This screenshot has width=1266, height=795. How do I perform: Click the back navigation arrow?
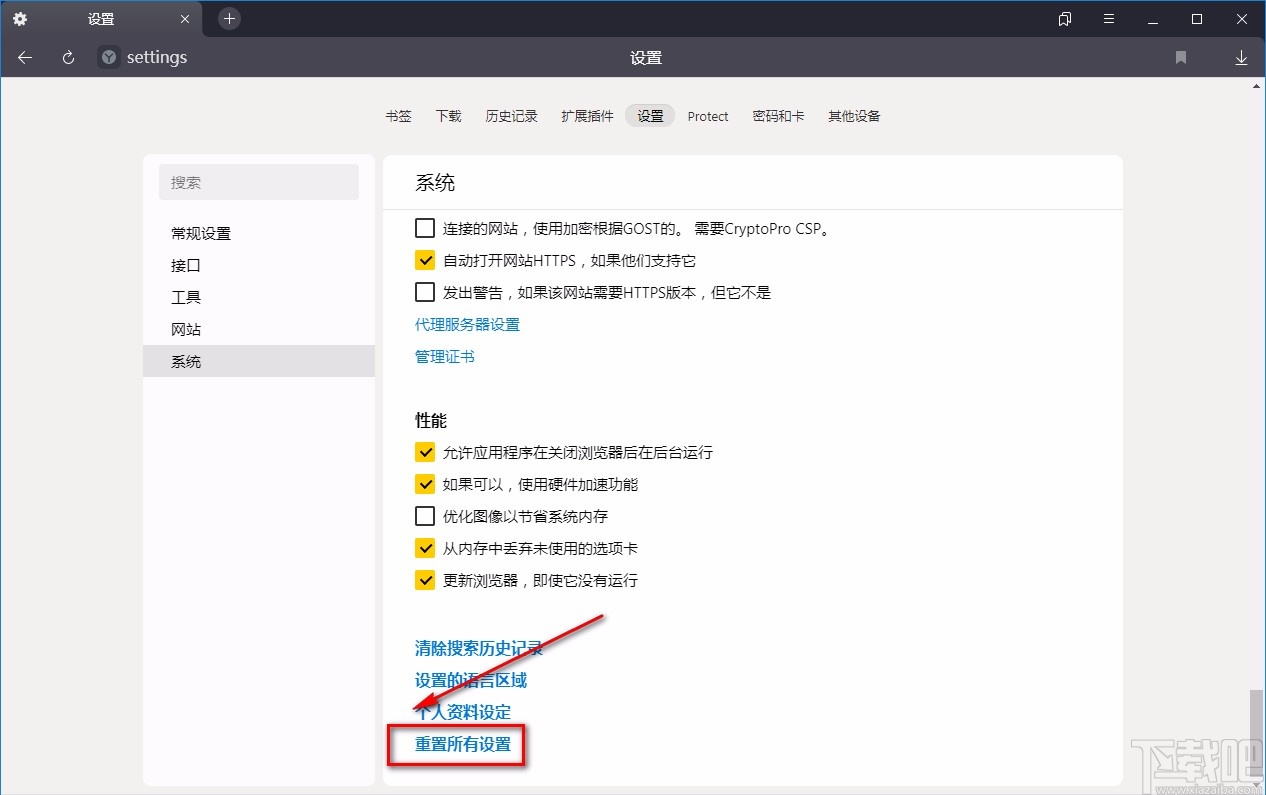click(24, 57)
